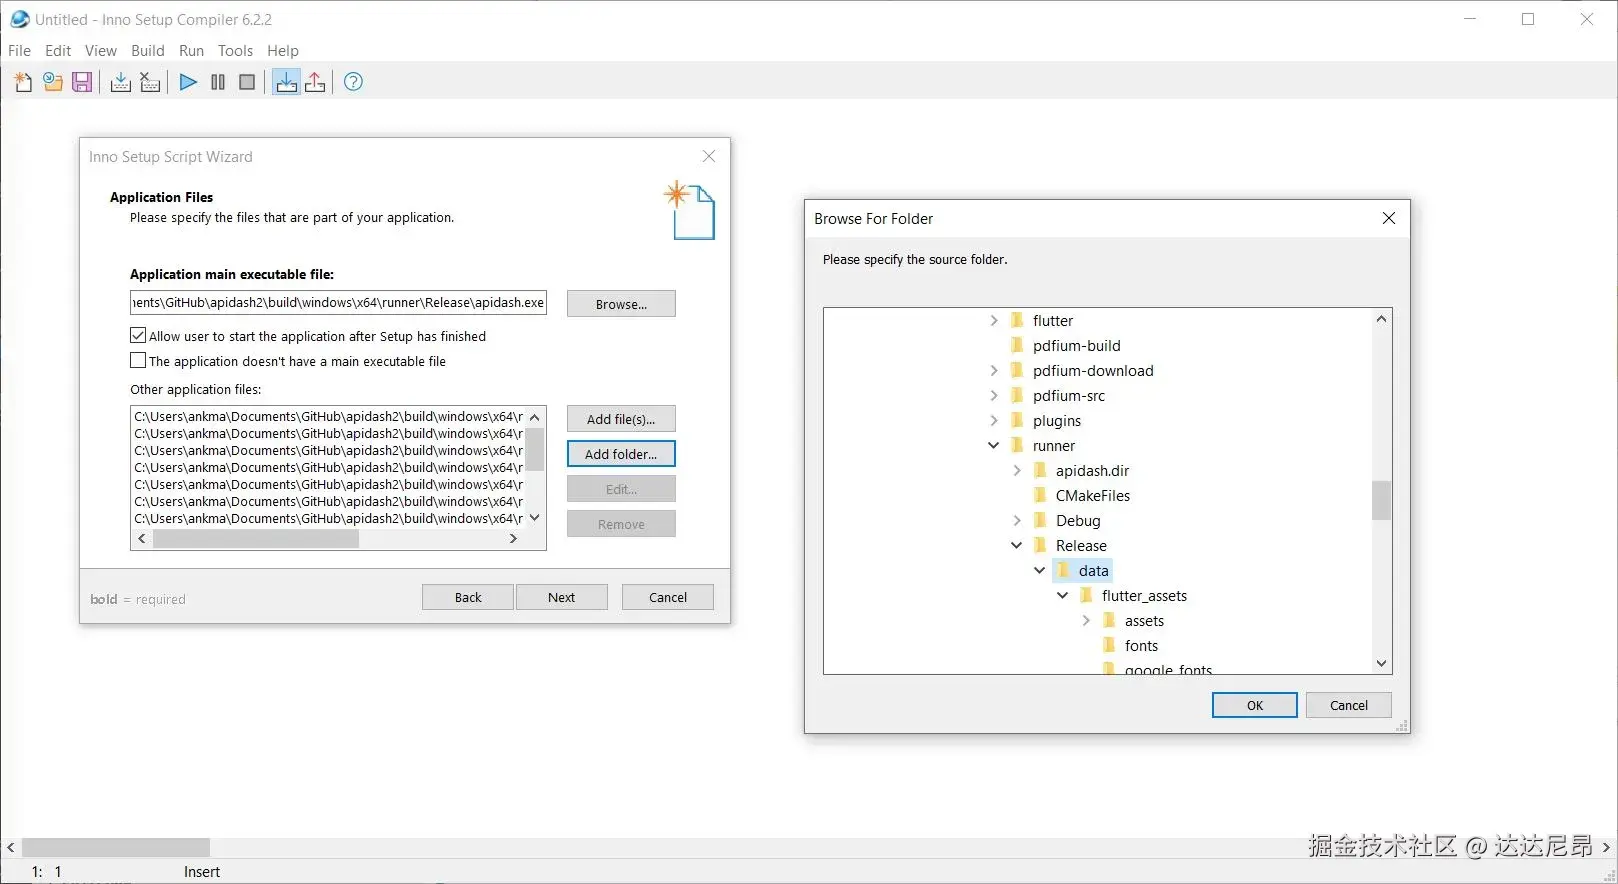Expand the apidash.dir folder node
The image size is (1618, 884).
click(x=1016, y=470)
